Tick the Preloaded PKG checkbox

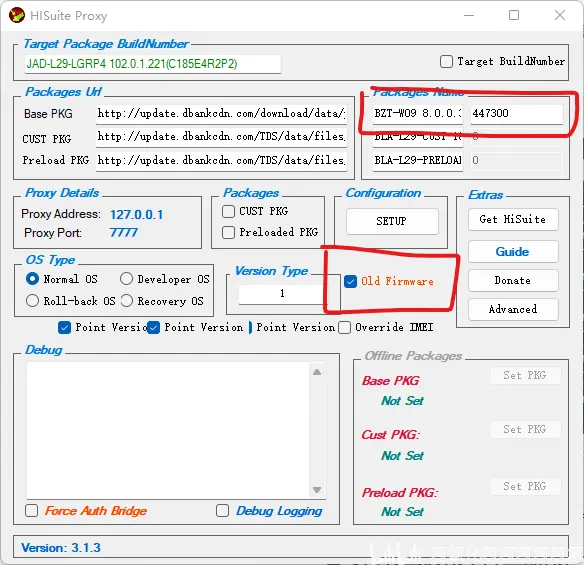pyautogui.click(x=228, y=233)
